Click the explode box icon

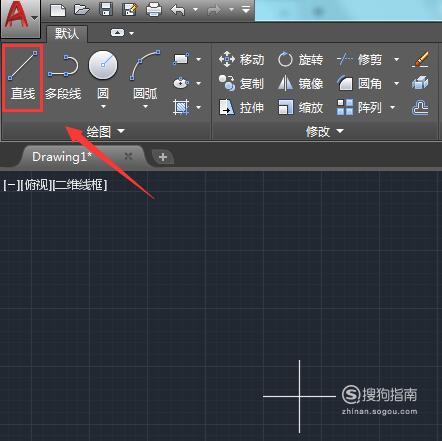(420, 83)
